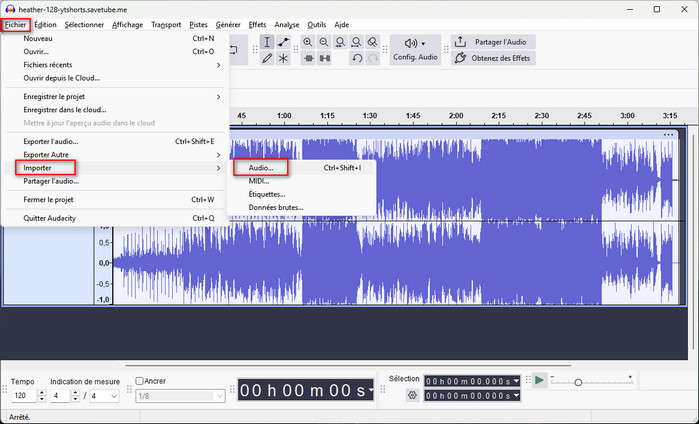Open the Affichage menu
699x424 pixels.
[x=127, y=25]
